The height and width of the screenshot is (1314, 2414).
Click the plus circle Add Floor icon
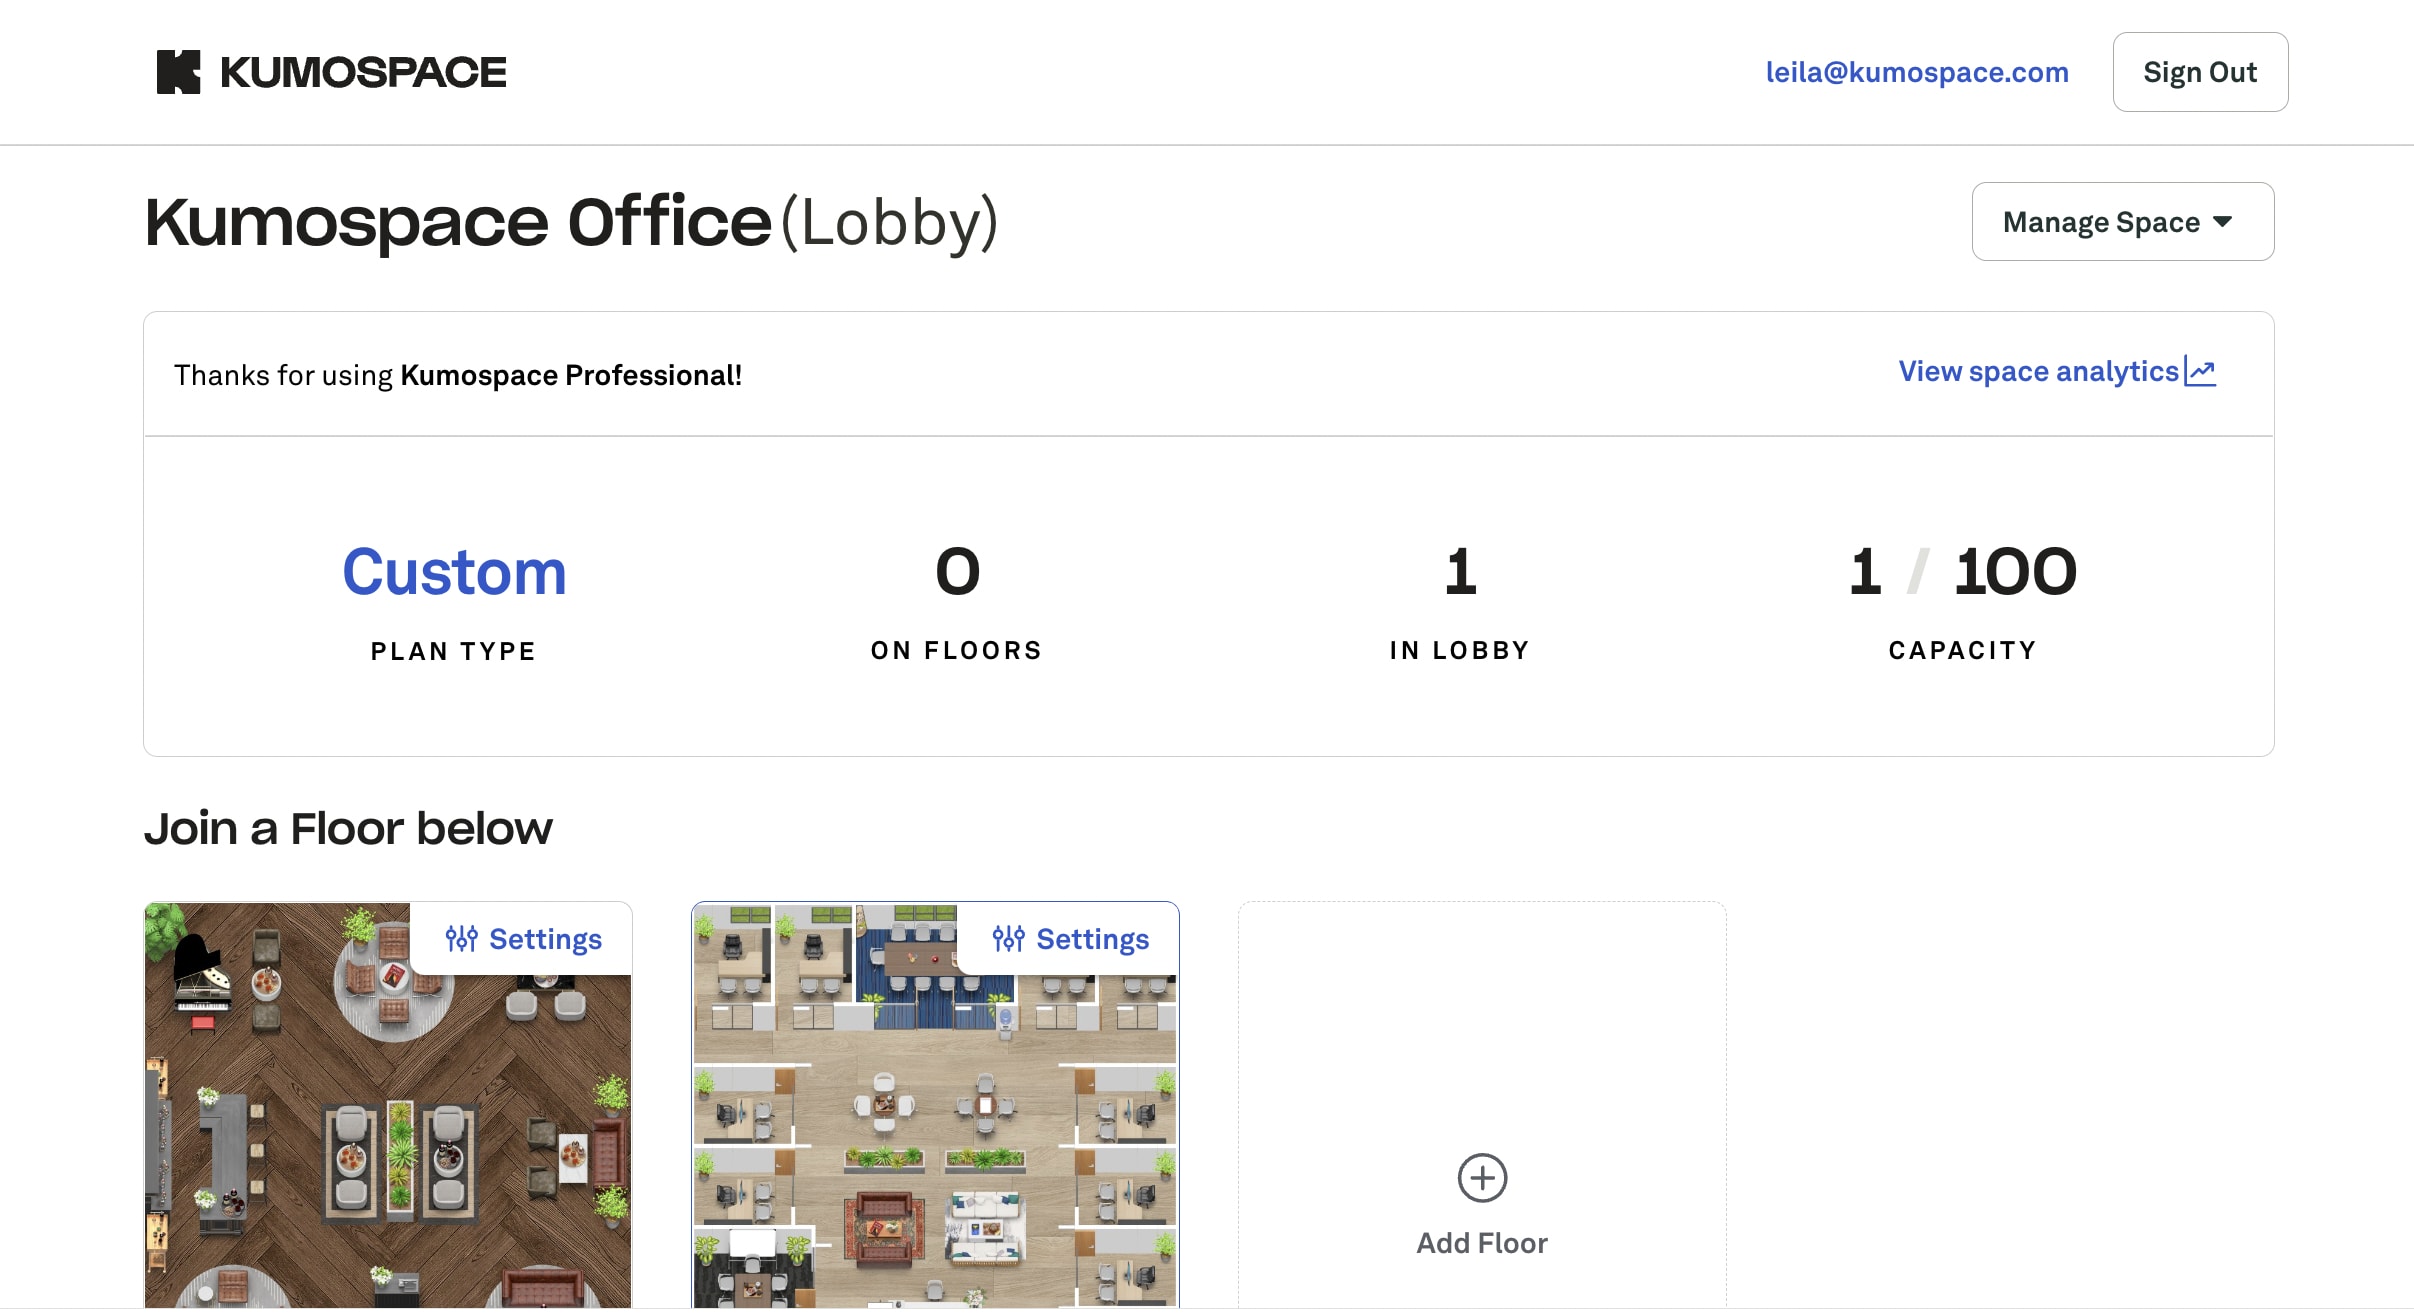[1482, 1178]
